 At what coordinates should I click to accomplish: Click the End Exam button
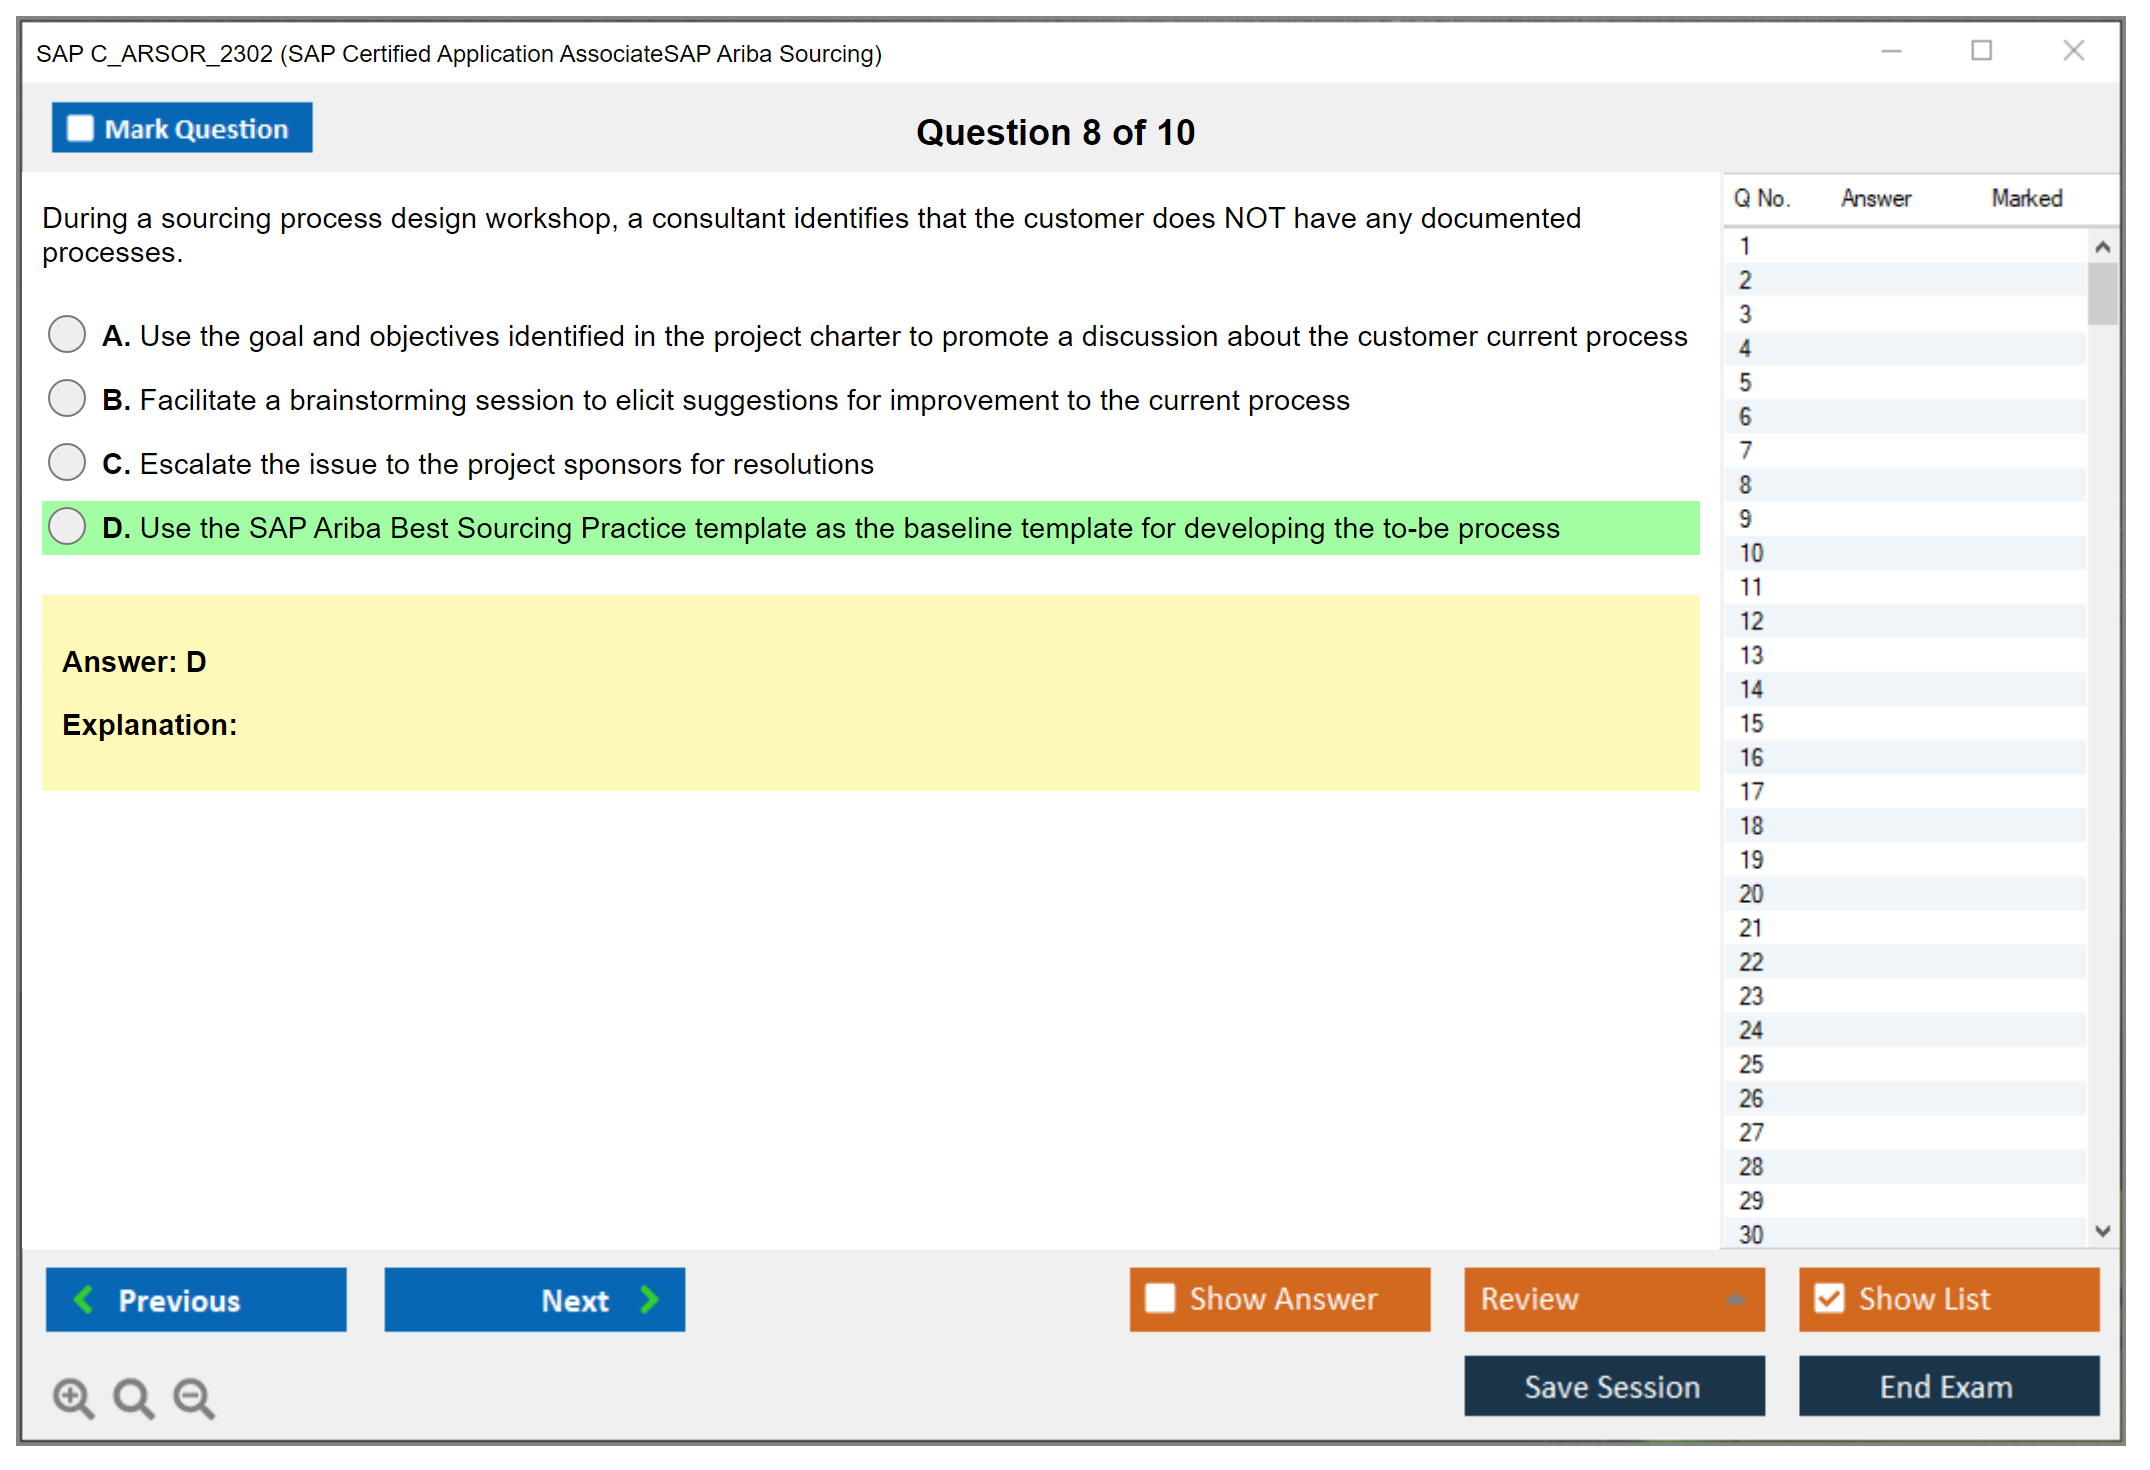[1947, 1386]
